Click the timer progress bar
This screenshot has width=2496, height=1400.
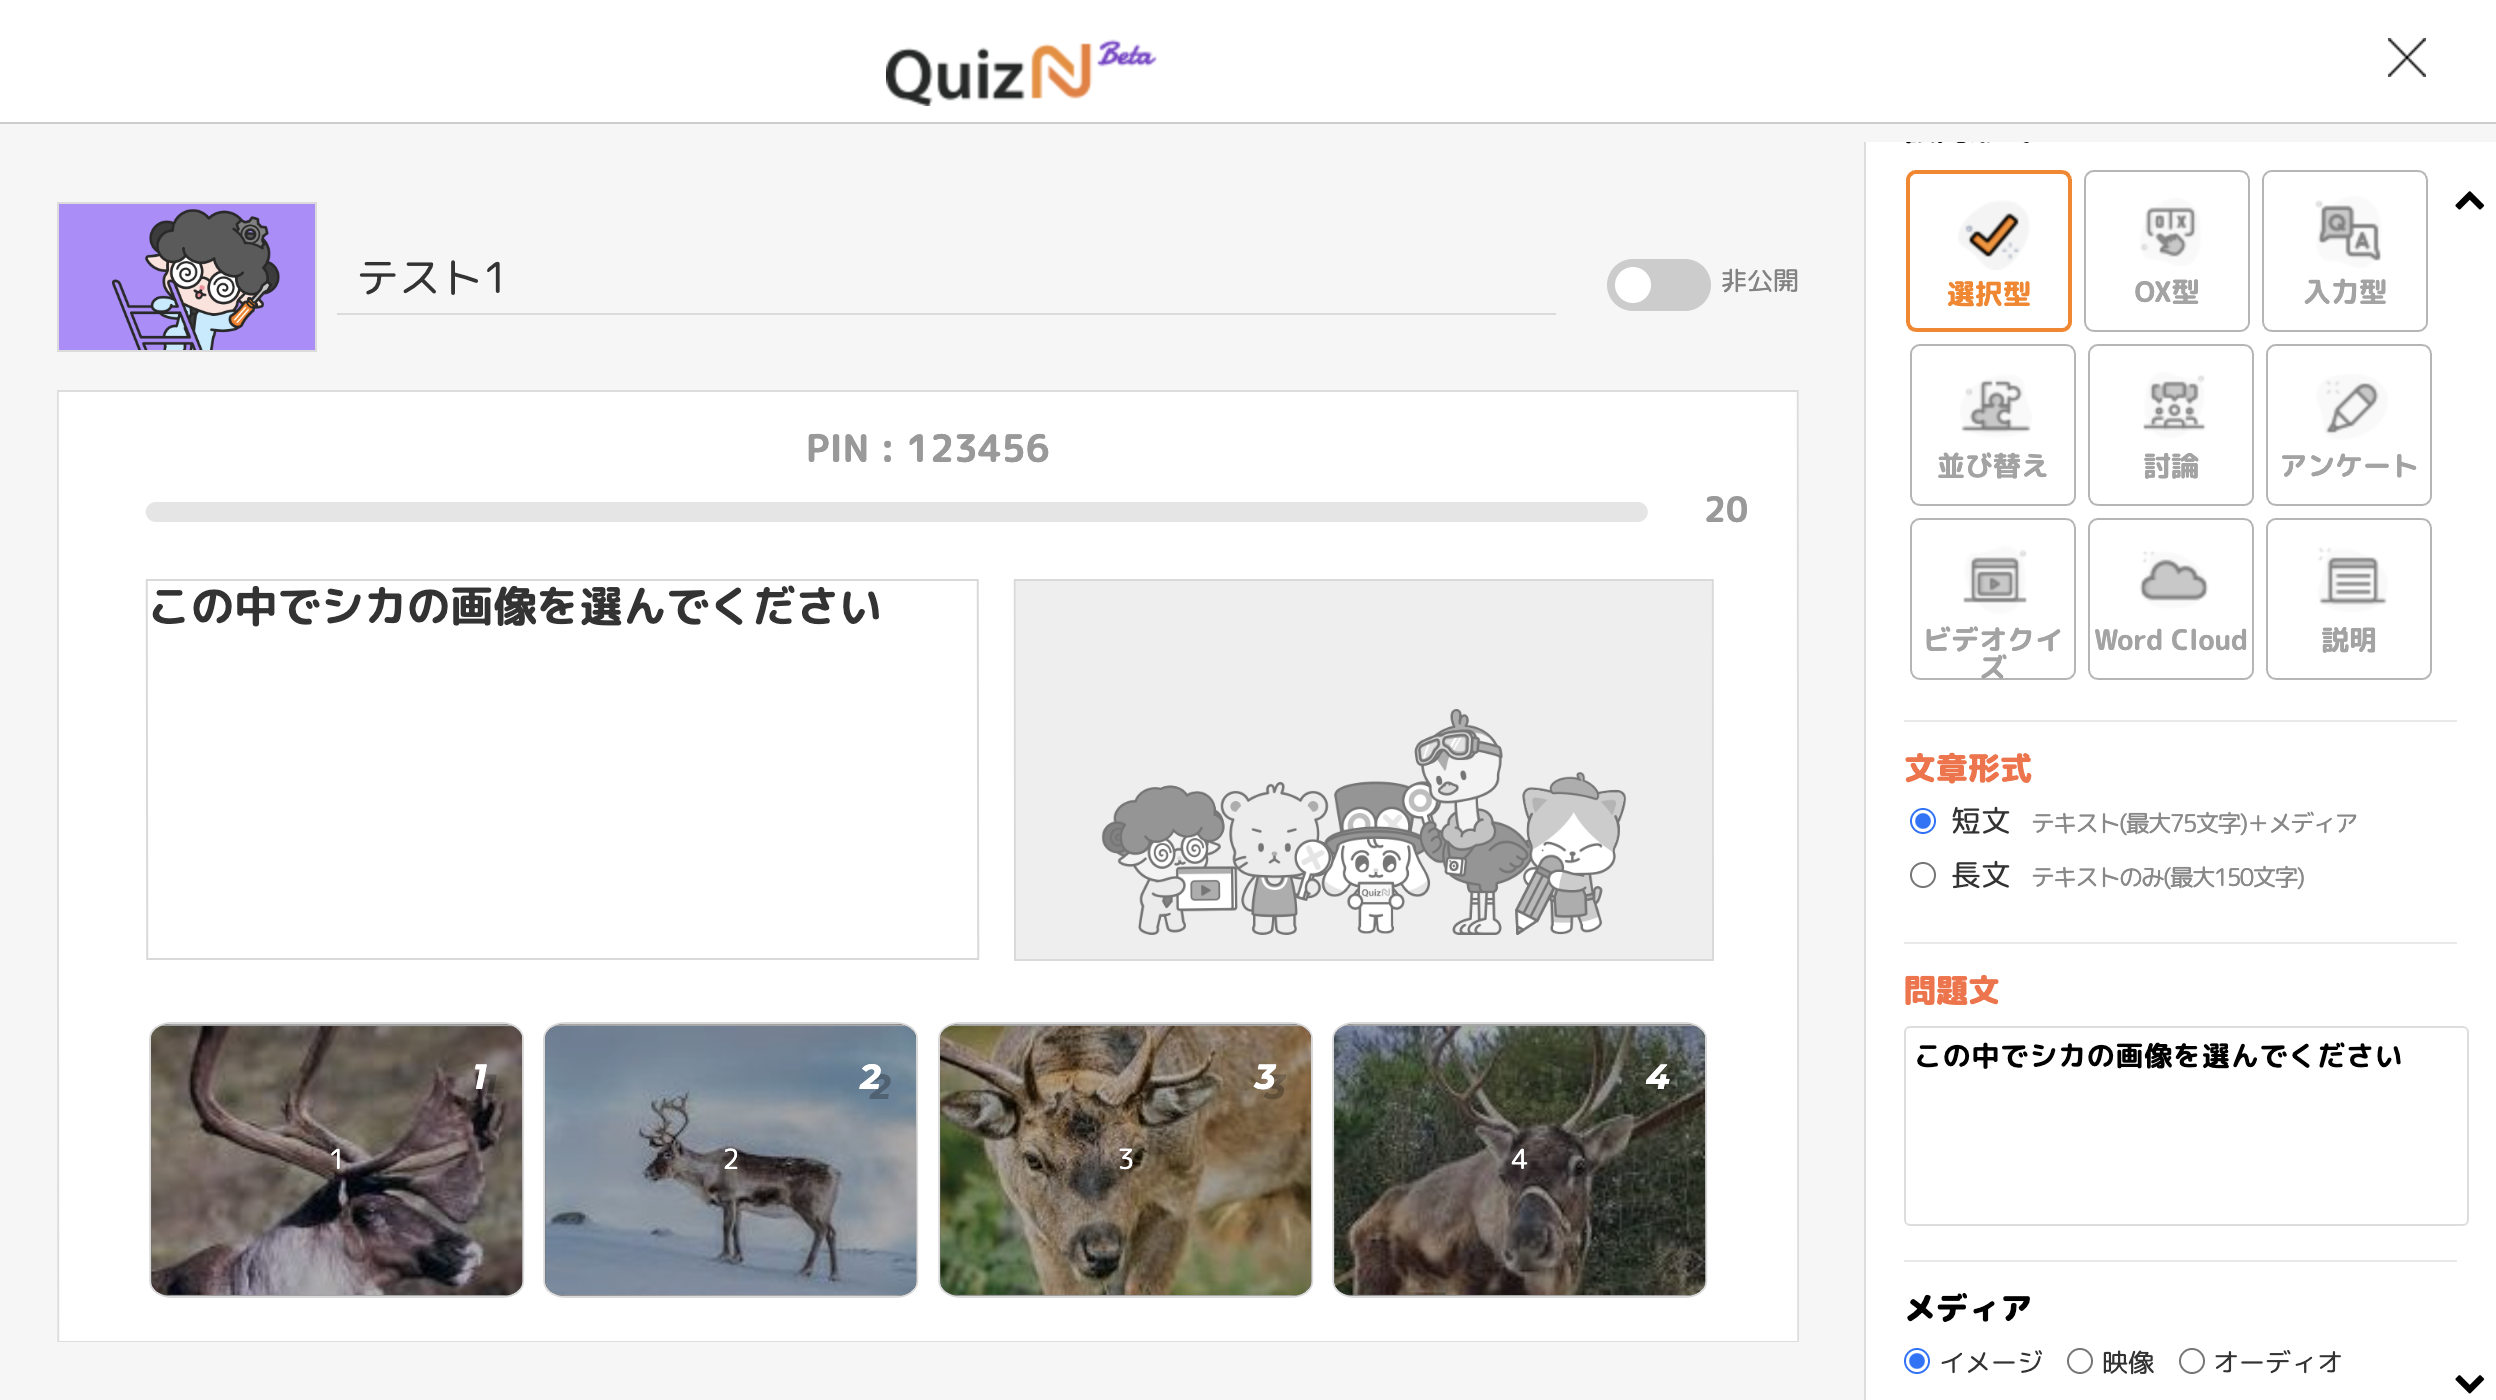point(896,512)
